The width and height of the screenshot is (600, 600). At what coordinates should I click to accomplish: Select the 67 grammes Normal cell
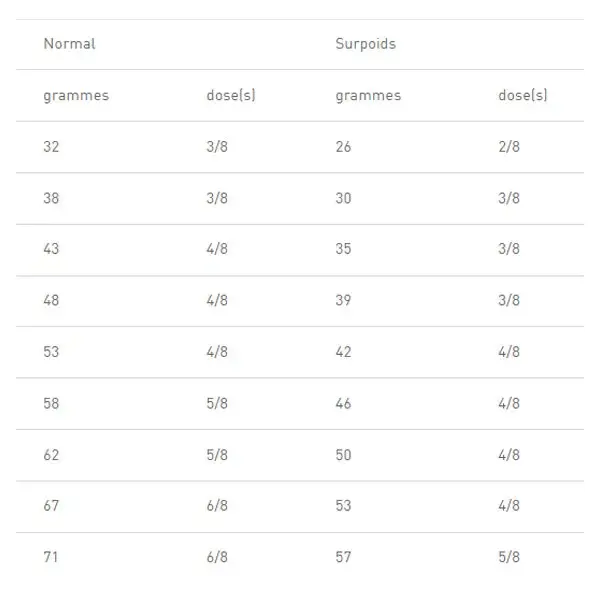click(x=51, y=506)
